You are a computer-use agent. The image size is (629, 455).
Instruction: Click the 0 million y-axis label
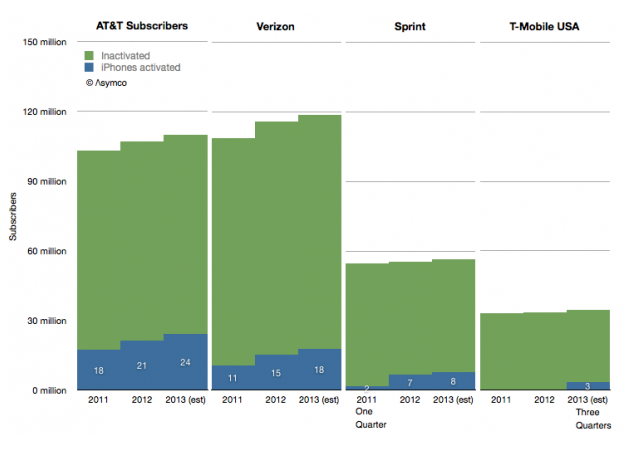click(50, 391)
